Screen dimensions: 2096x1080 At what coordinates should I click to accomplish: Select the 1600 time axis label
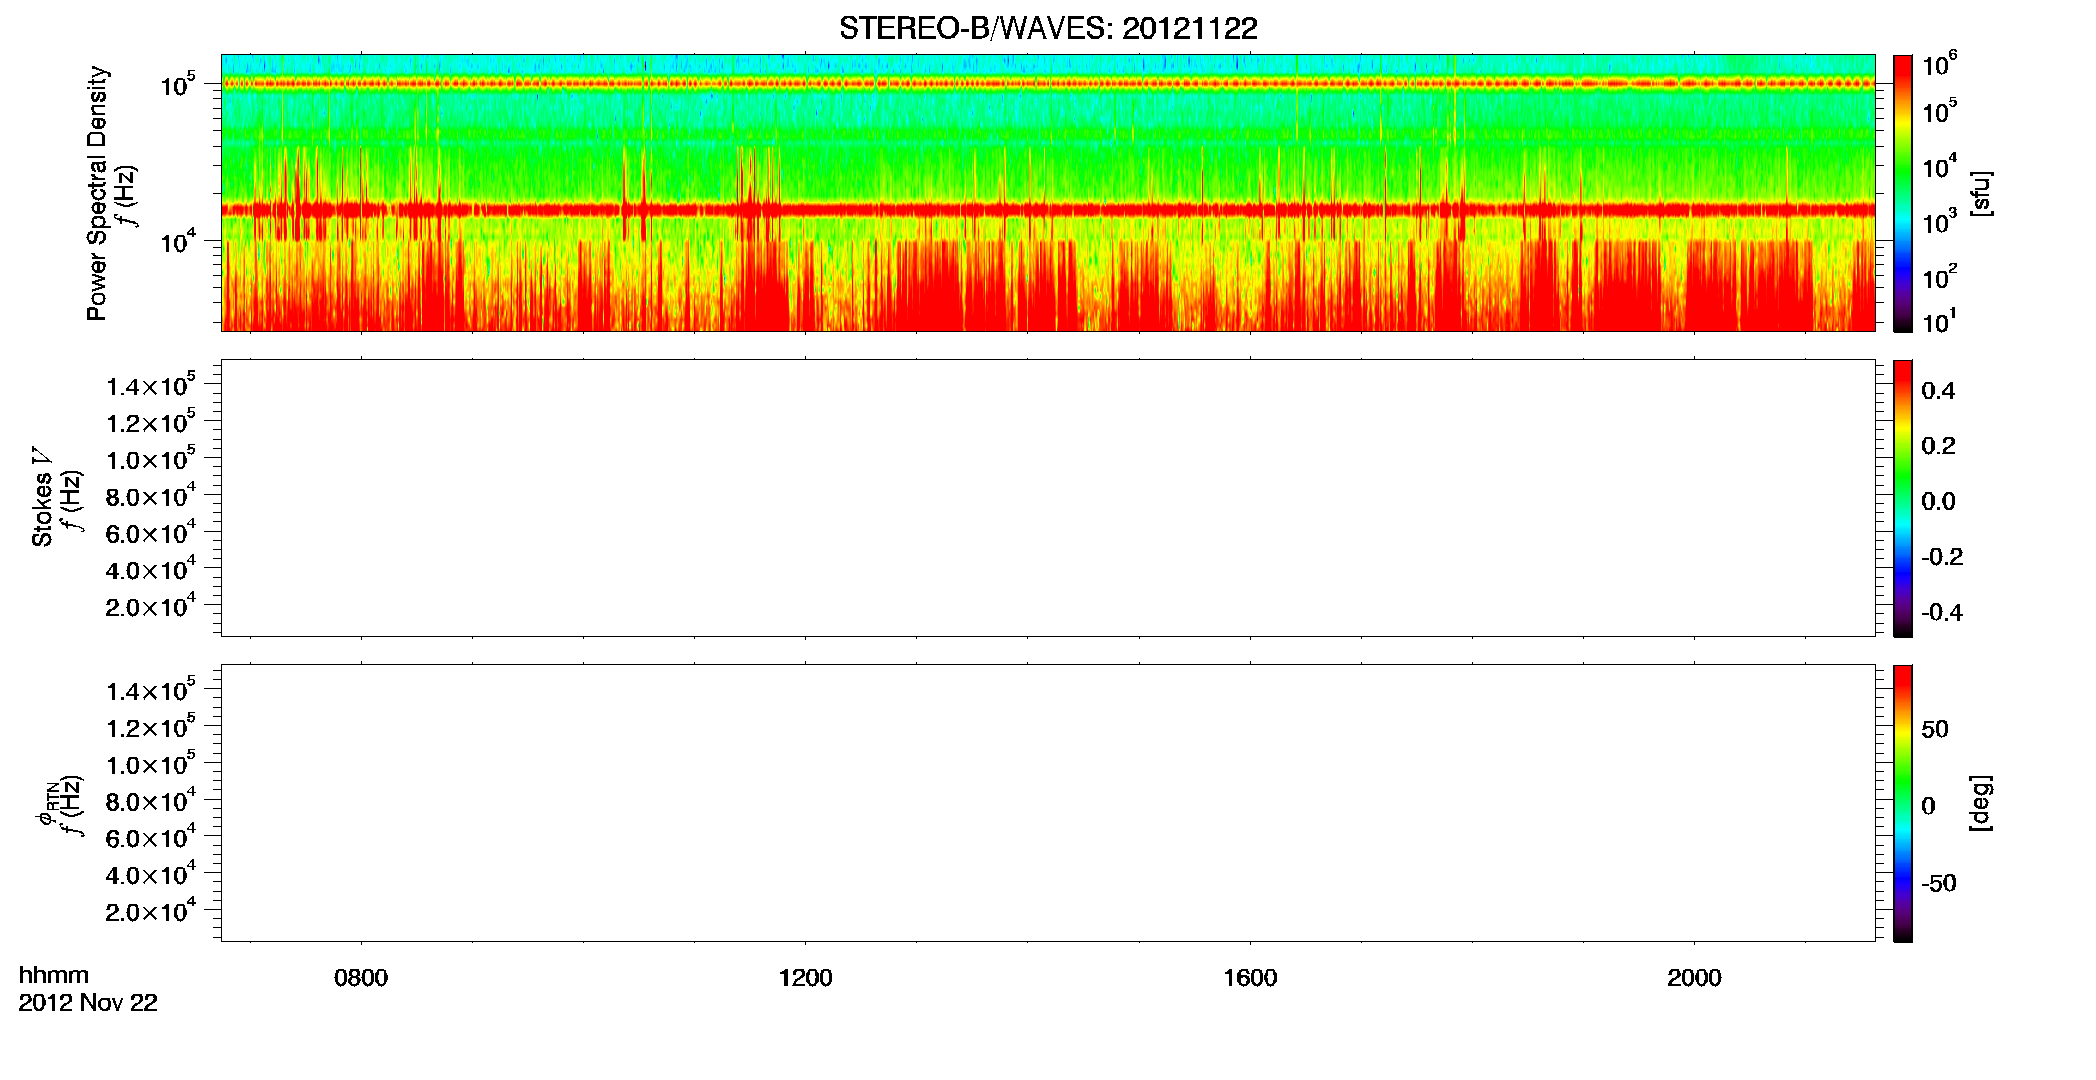(1250, 978)
